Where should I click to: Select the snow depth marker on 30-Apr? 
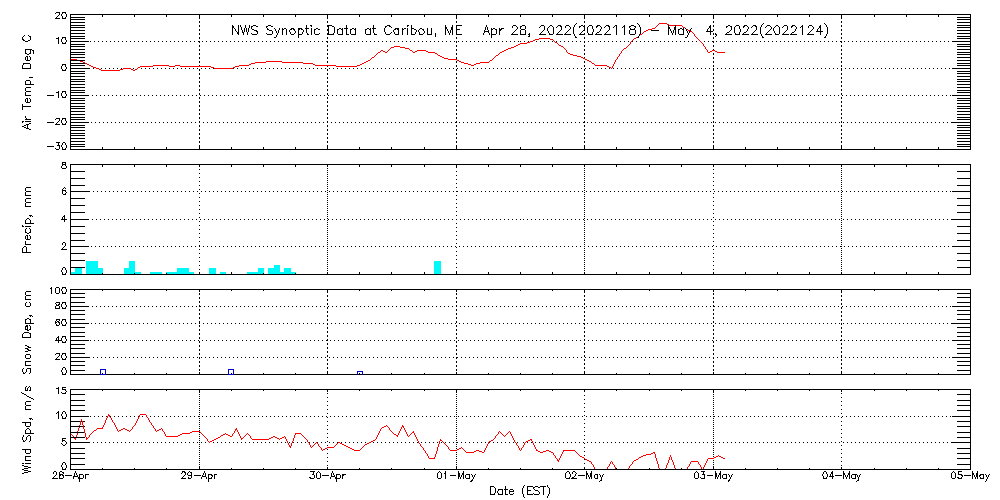[x=360, y=372]
